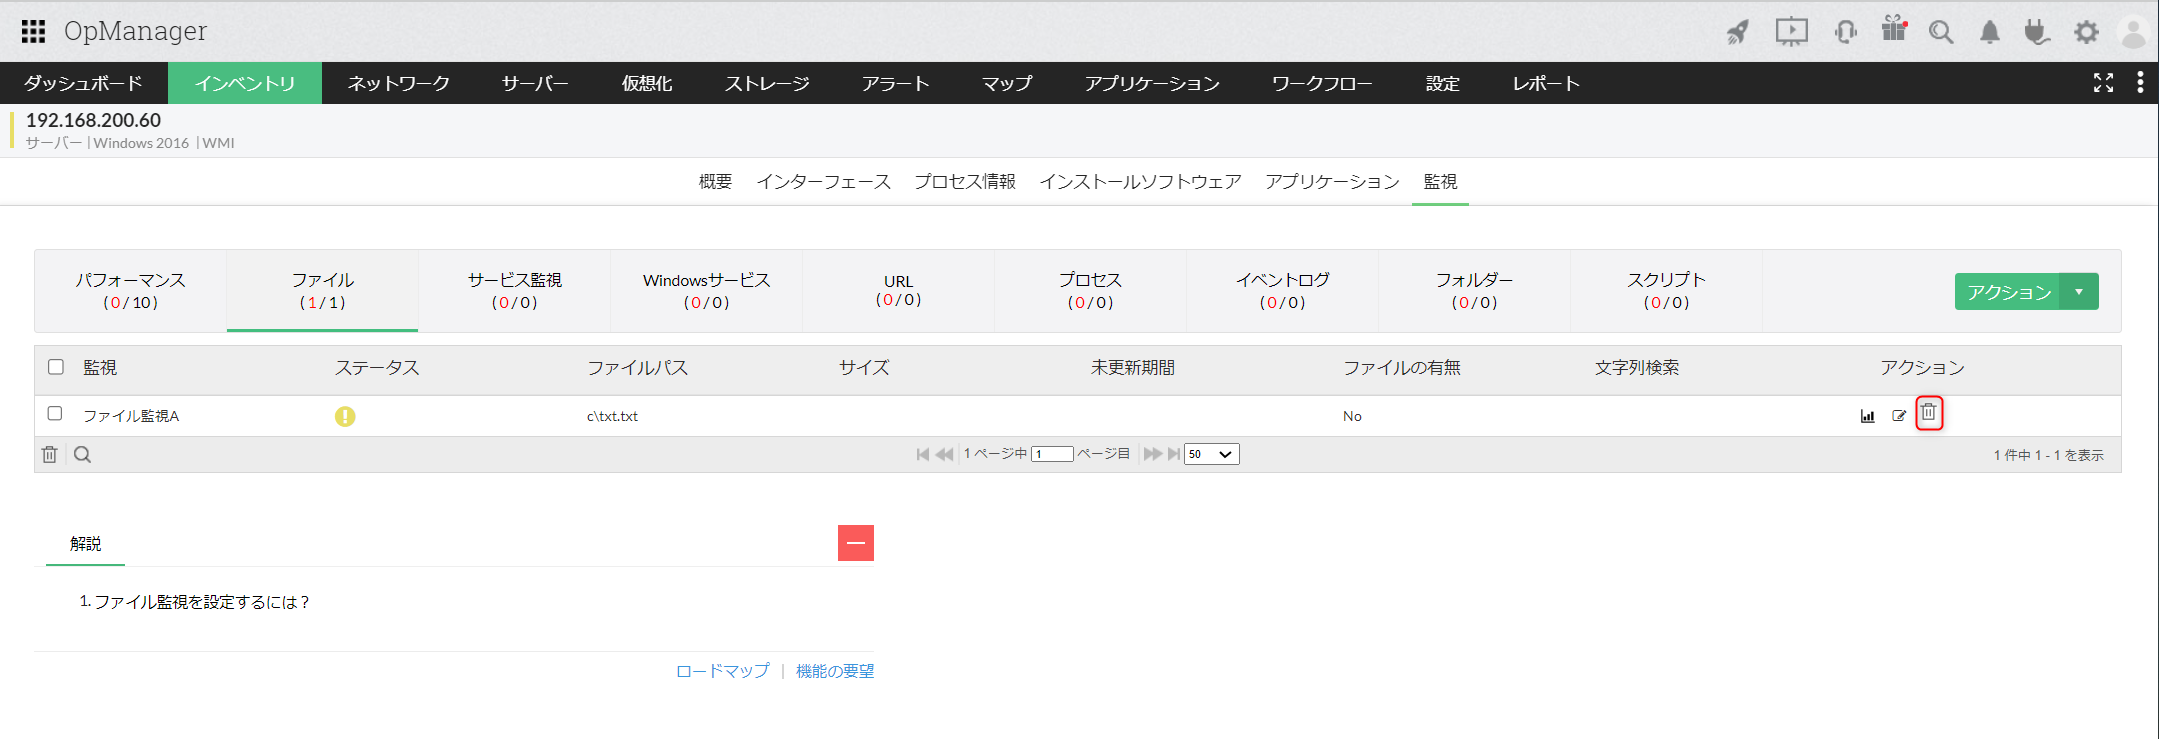Open the ダッシュボード menu

click(84, 83)
